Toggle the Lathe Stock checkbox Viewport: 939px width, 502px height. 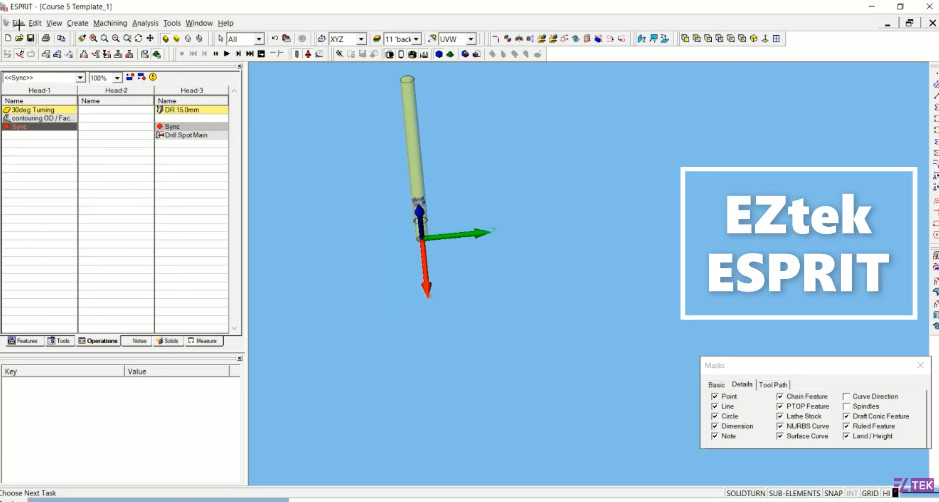(780, 417)
